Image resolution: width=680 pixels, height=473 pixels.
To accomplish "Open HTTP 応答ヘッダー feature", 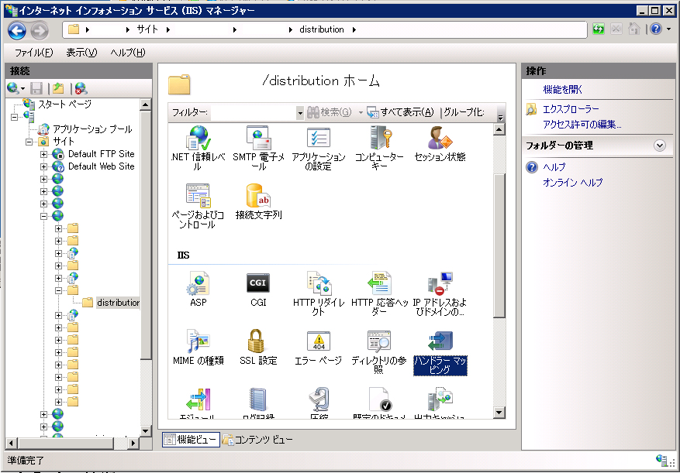I will coord(379,293).
